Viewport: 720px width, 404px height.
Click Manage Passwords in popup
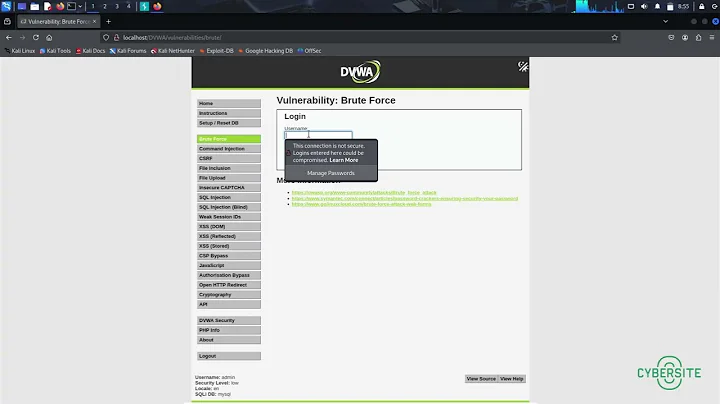coord(331,173)
